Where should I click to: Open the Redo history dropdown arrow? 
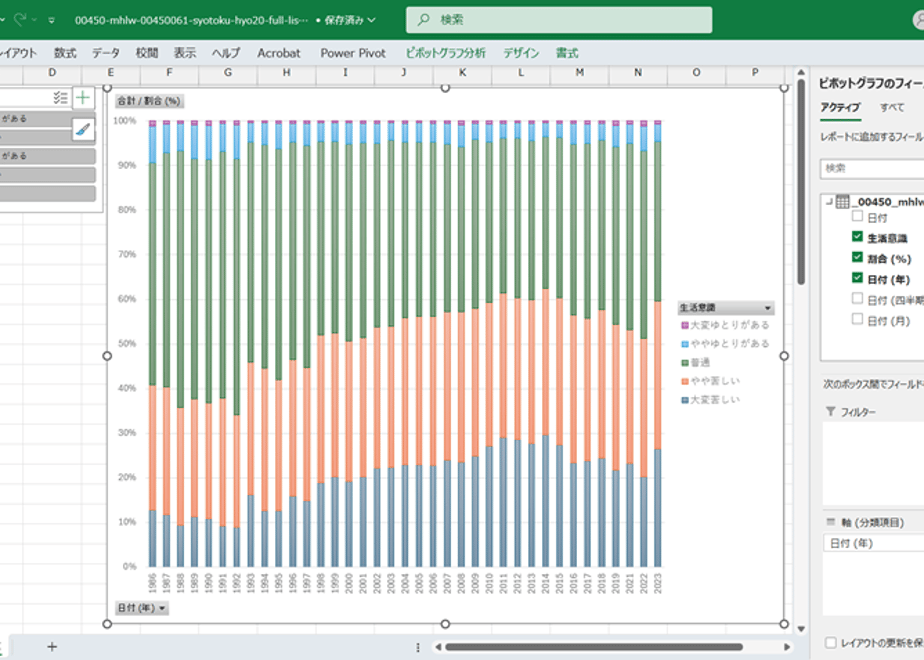tap(34, 20)
